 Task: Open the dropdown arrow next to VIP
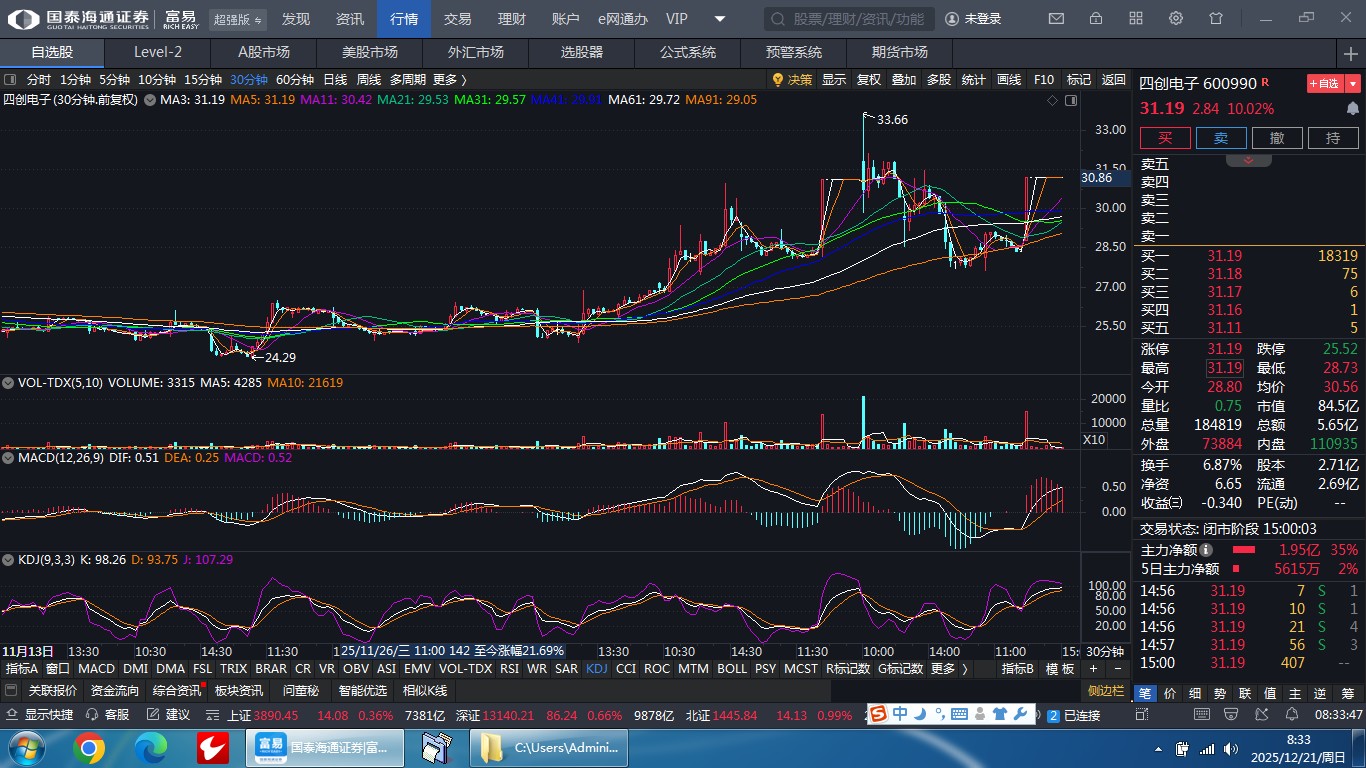[x=720, y=19]
